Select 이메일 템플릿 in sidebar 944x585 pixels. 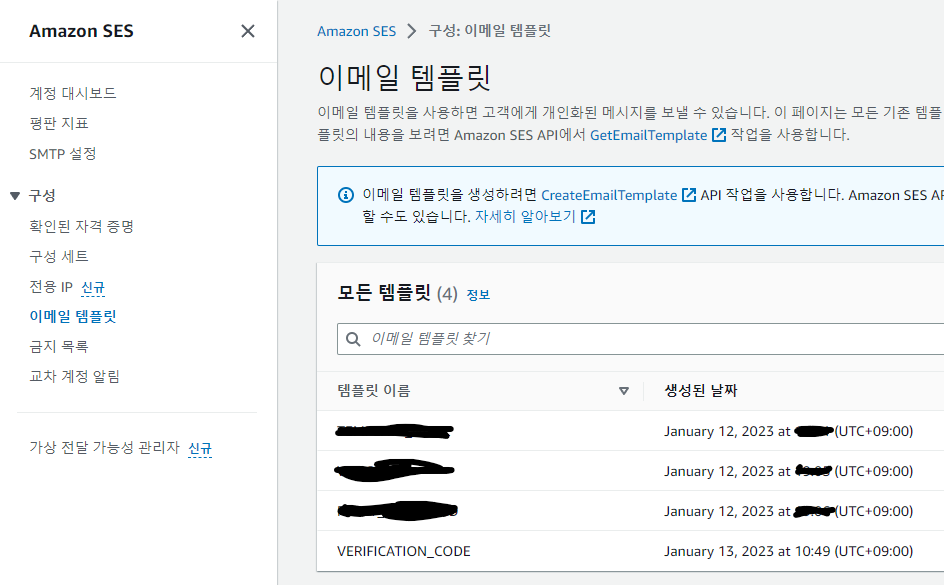[x=73, y=317]
